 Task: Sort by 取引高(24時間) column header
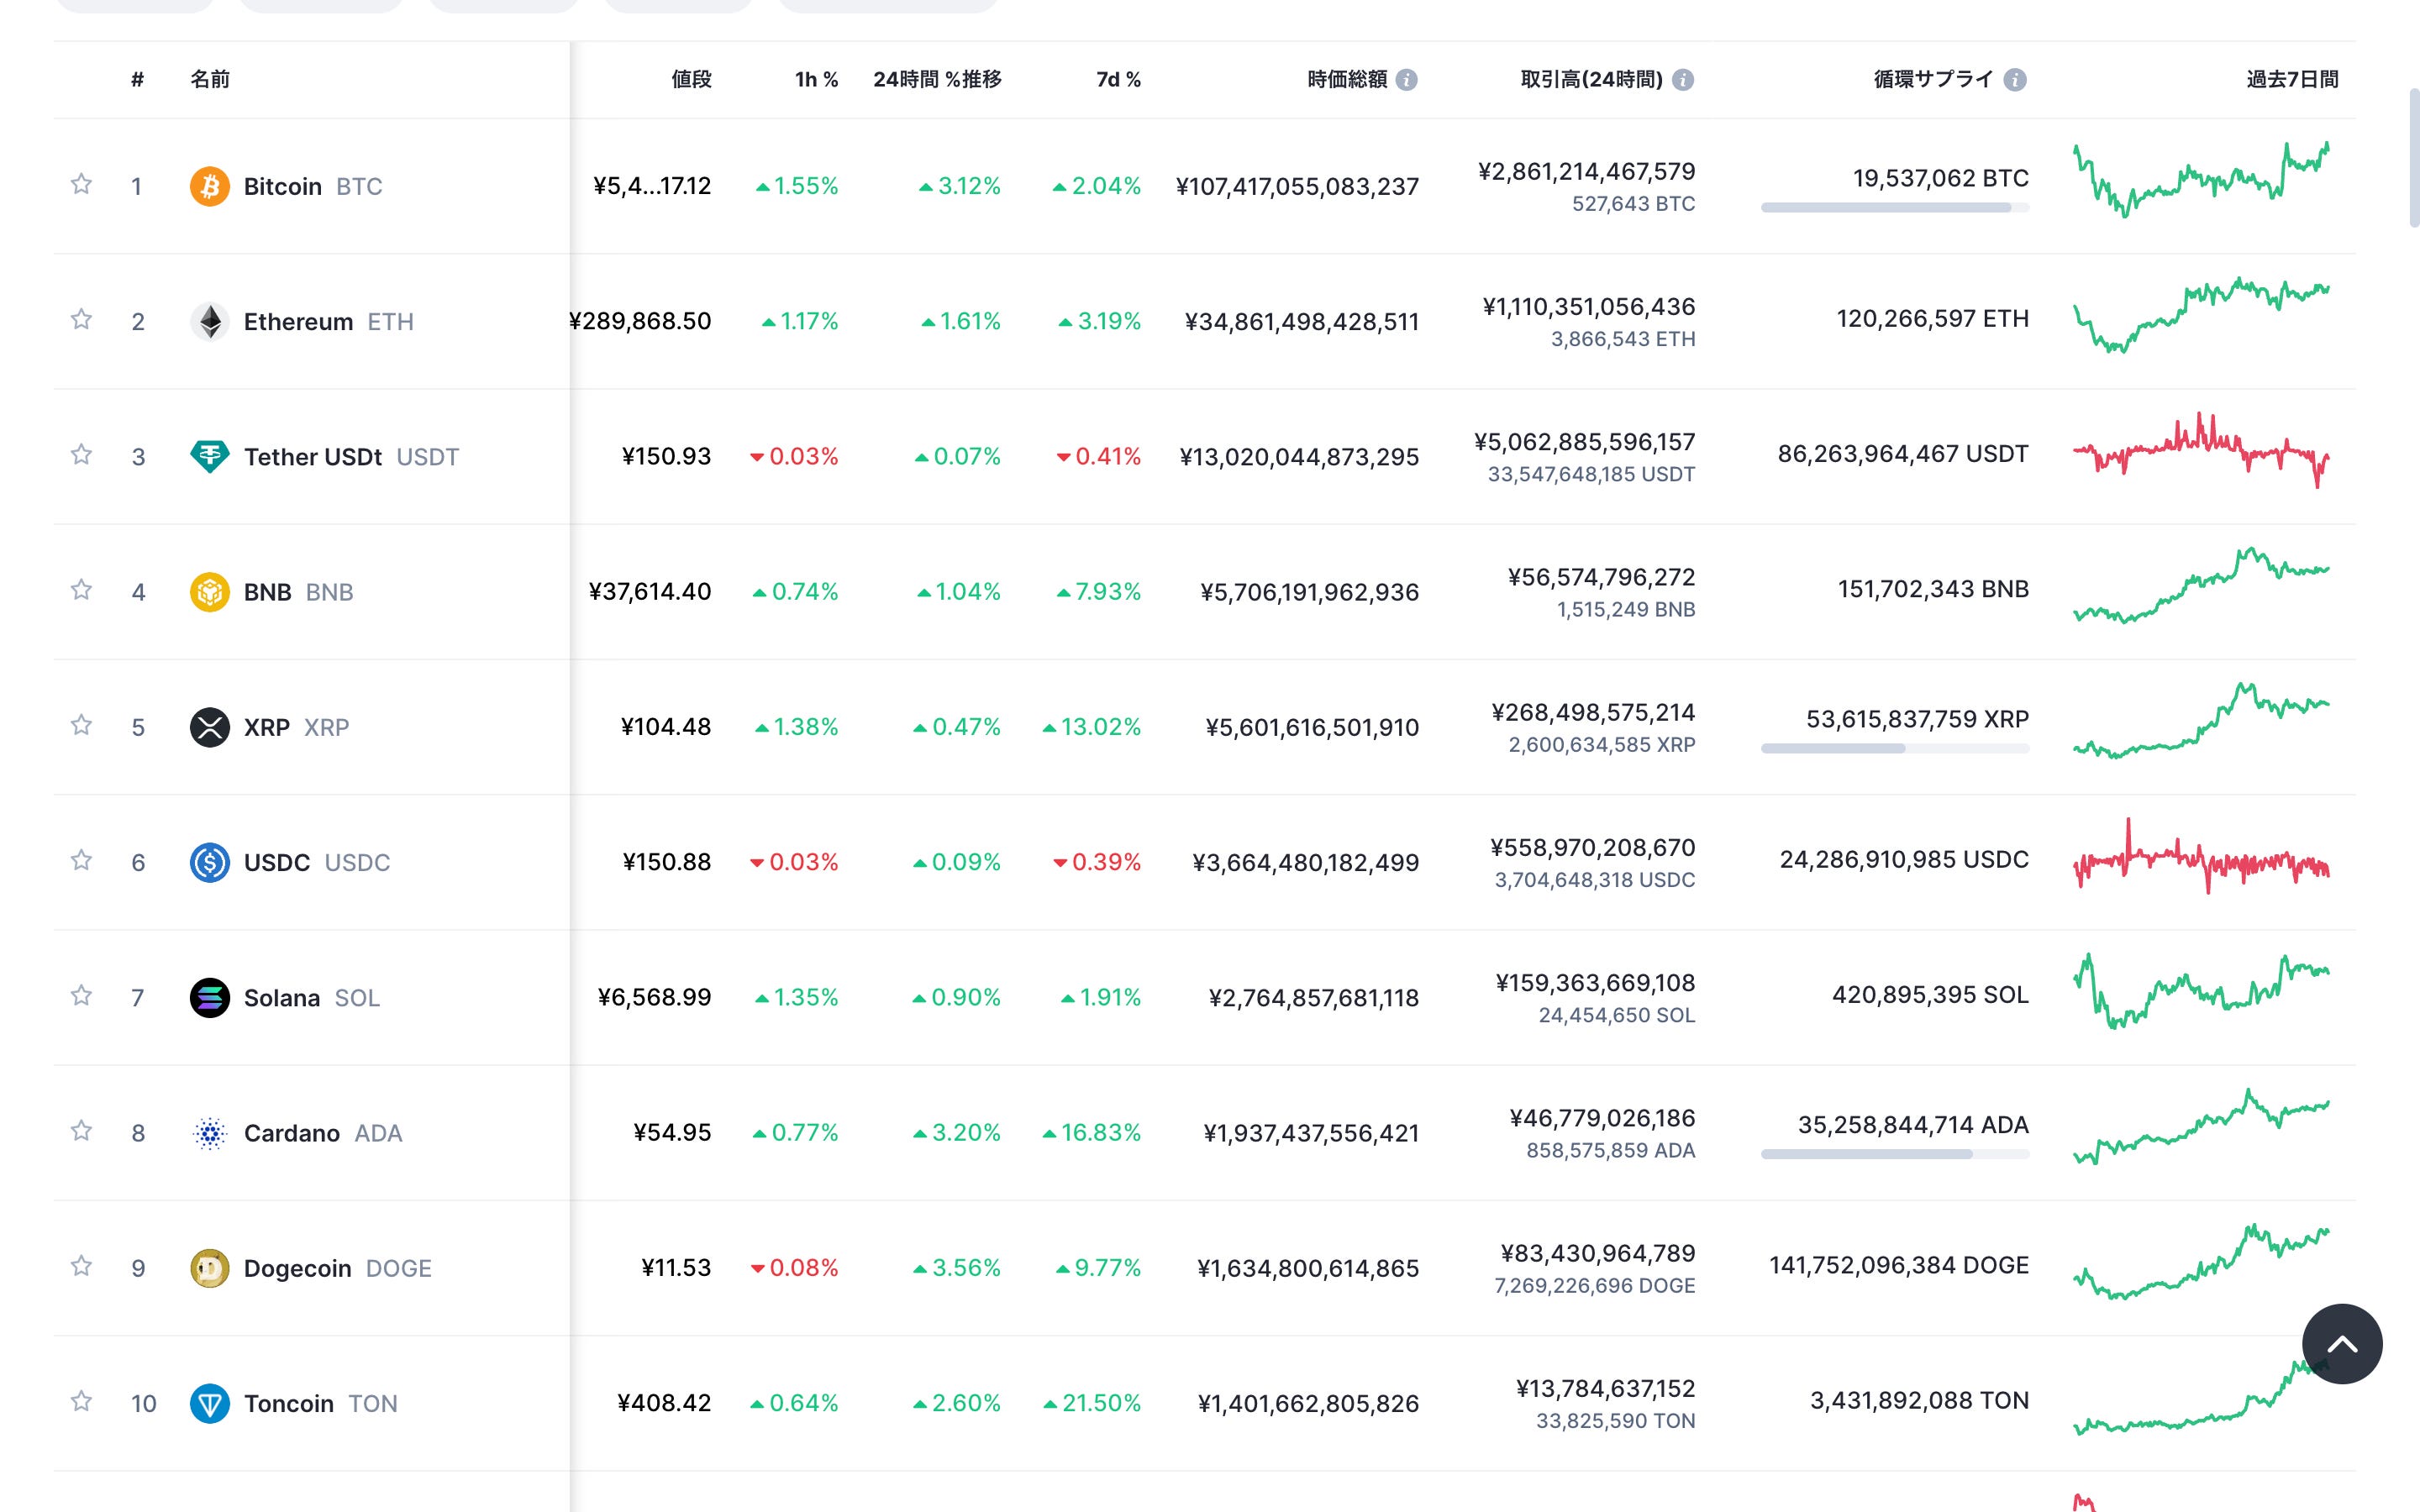tap(1591, 79)
